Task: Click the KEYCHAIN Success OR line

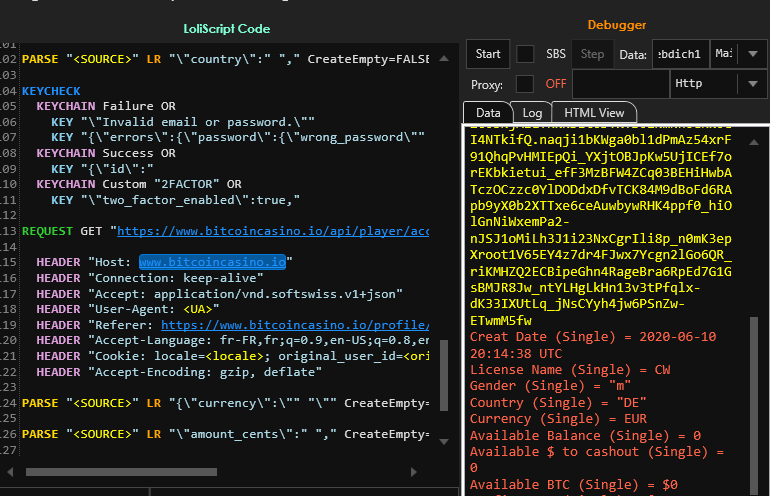Action: 106,153
